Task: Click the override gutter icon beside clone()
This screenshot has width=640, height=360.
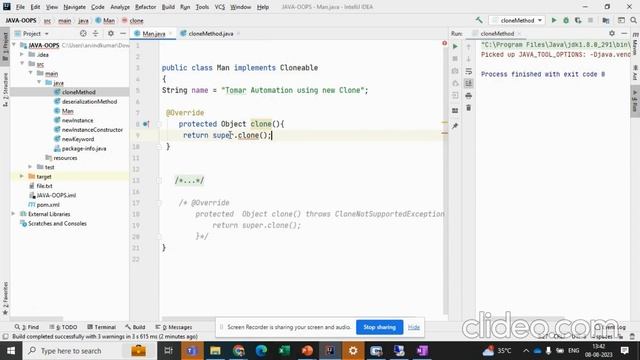Action: tap(146, 124)
